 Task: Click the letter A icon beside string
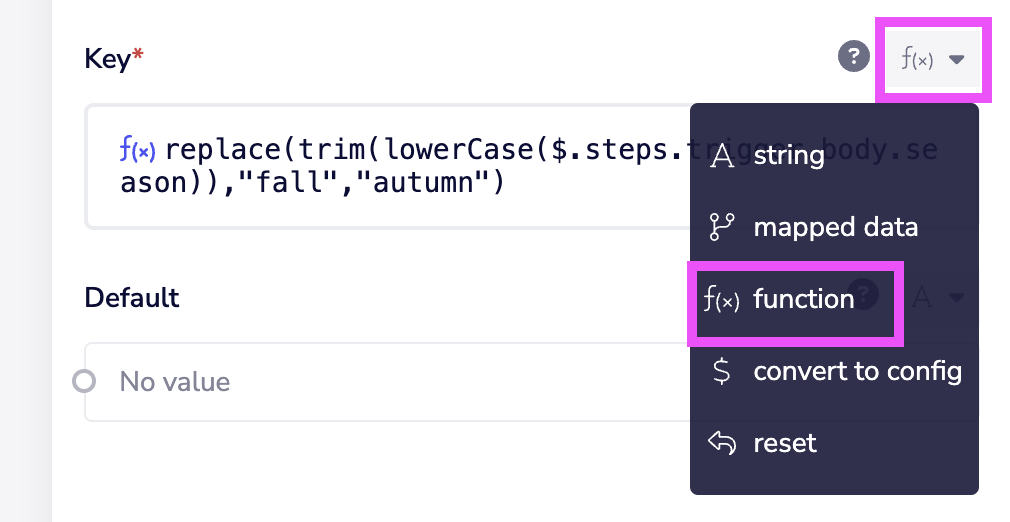point(721,156)
